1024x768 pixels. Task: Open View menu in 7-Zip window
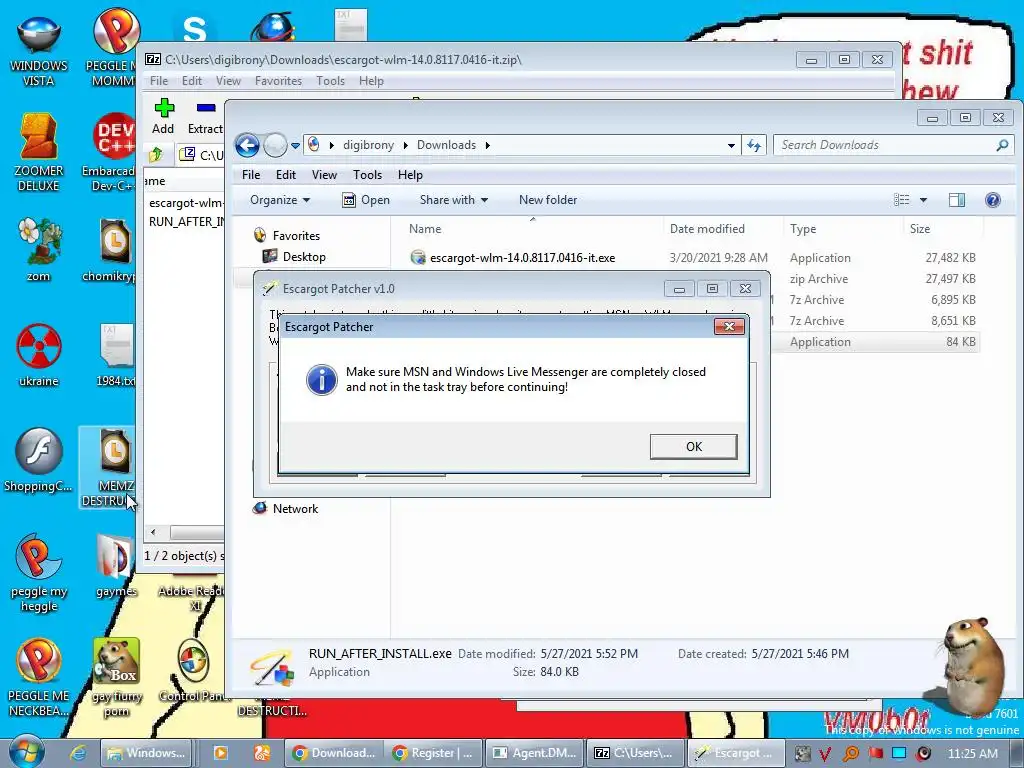(228, 81)
